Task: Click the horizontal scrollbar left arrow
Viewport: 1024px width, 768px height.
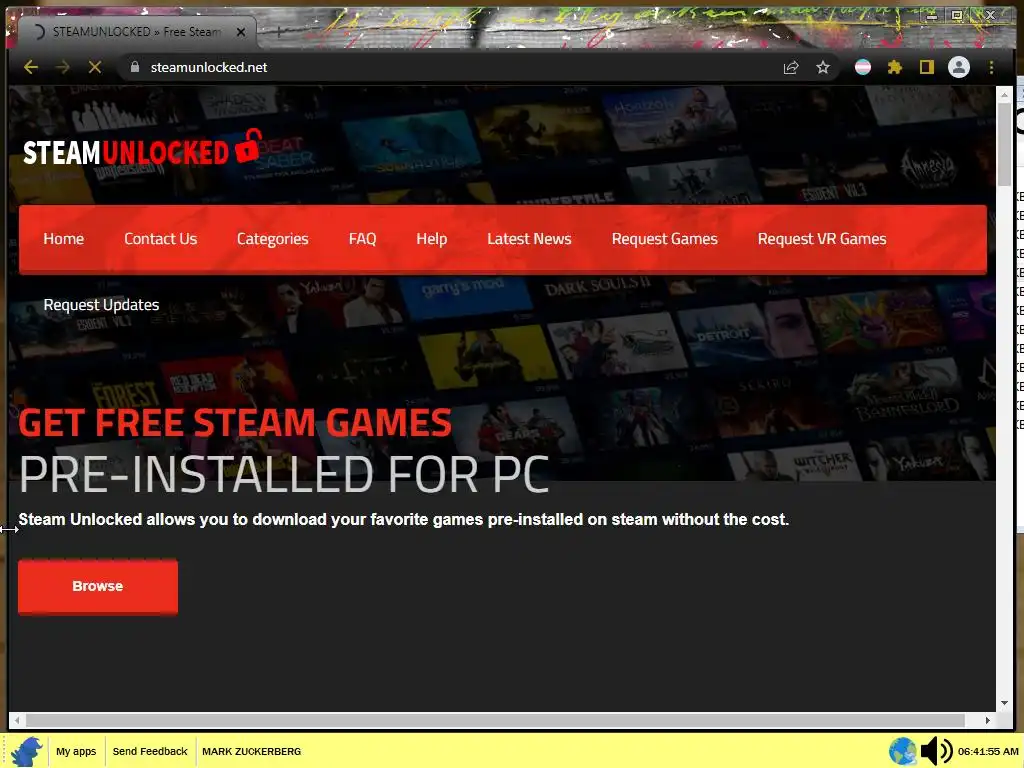Action: point(17,720)
